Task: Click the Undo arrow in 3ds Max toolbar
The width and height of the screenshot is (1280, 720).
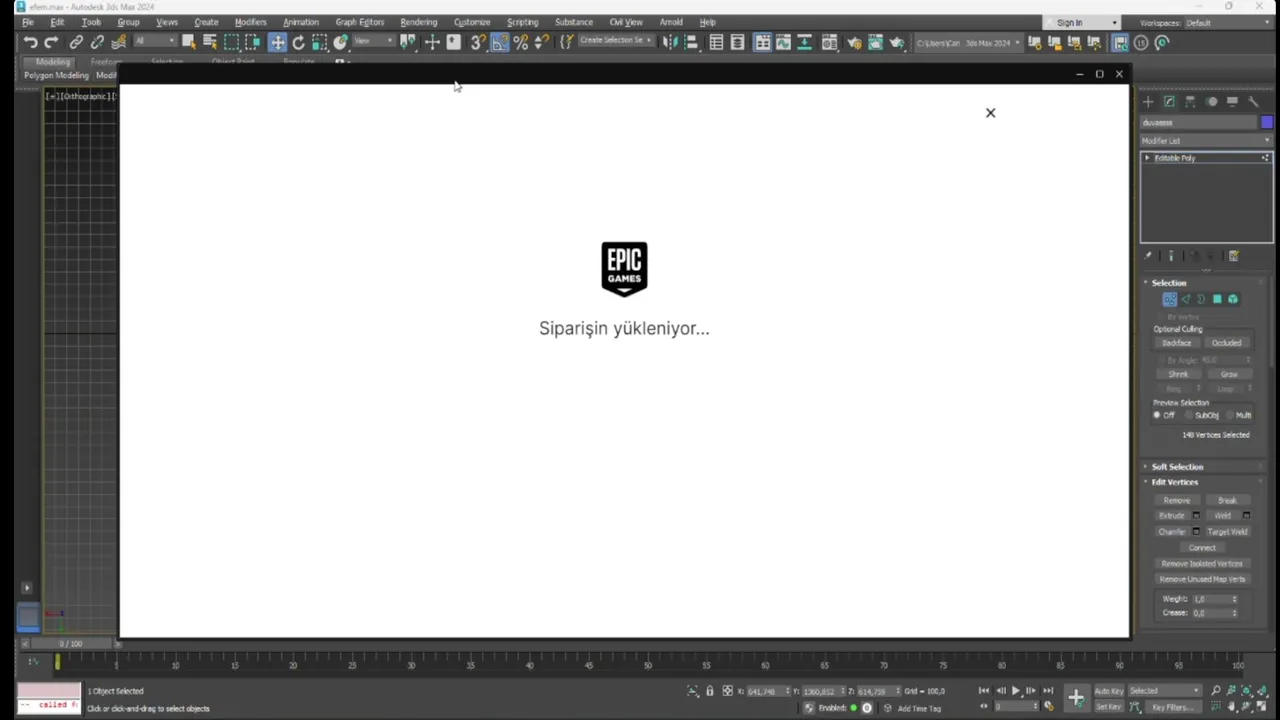Action: pyautogui.click(x=30, y=42)
